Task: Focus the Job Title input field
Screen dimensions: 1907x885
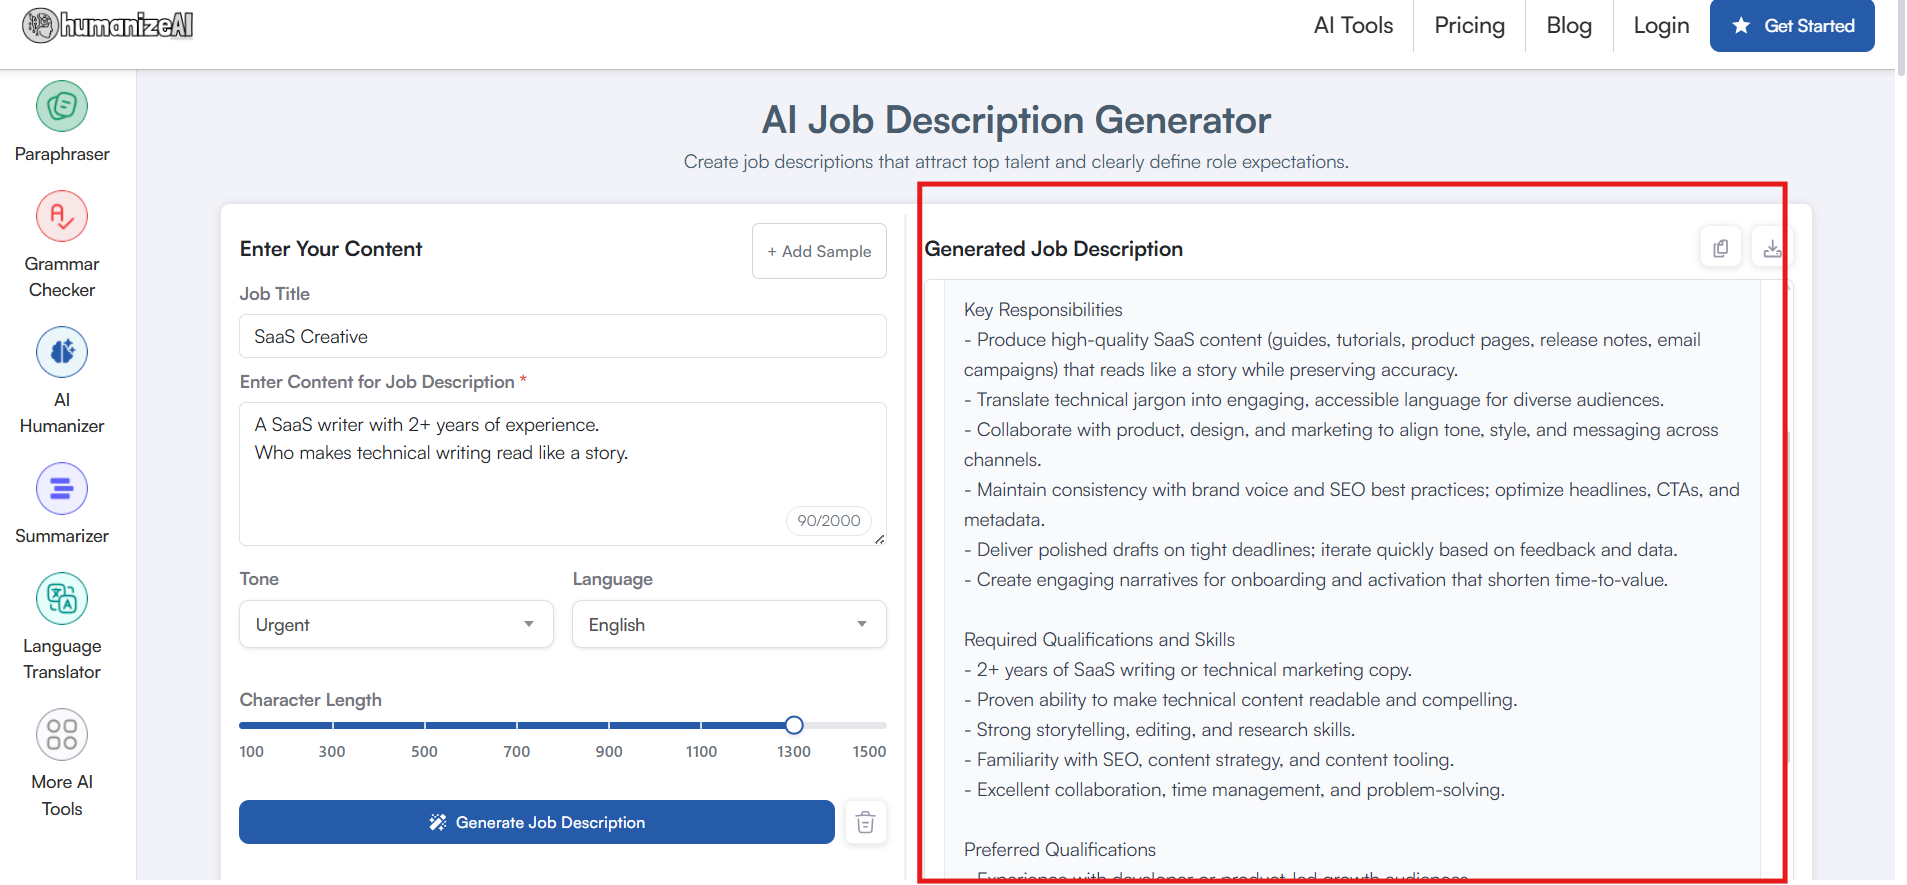Action: (563, 336)
